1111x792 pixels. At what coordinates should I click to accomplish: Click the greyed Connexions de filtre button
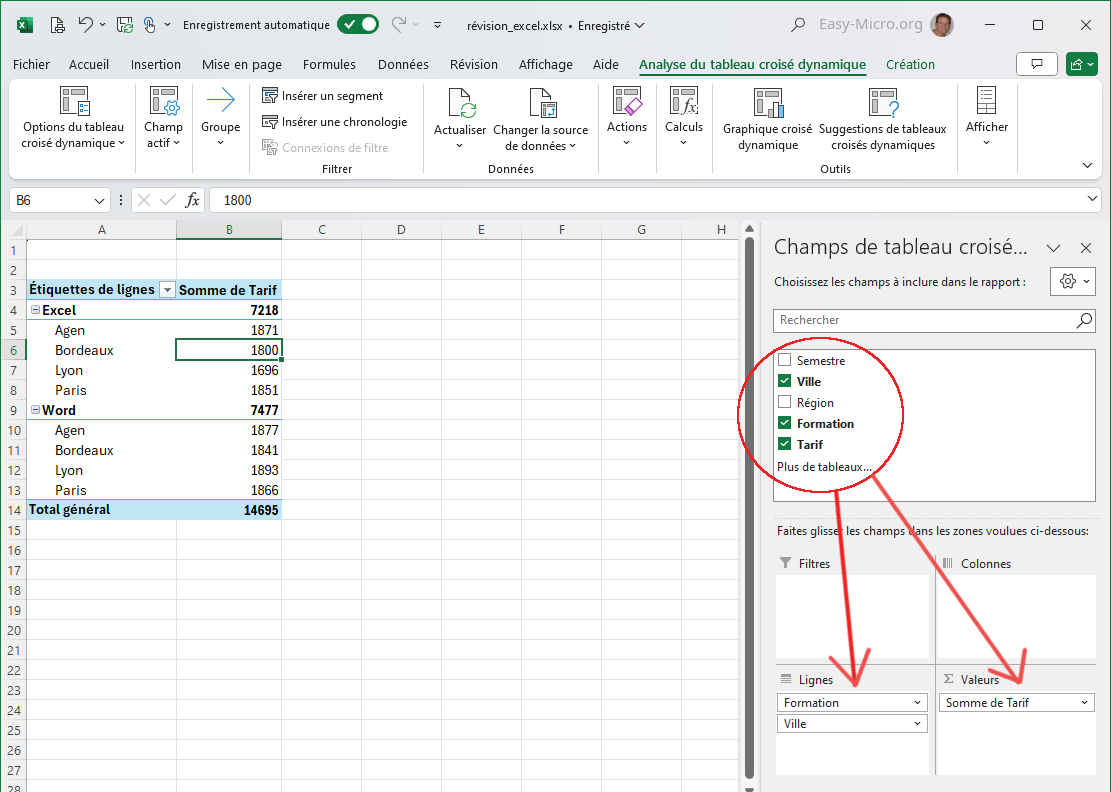[325, 147]
